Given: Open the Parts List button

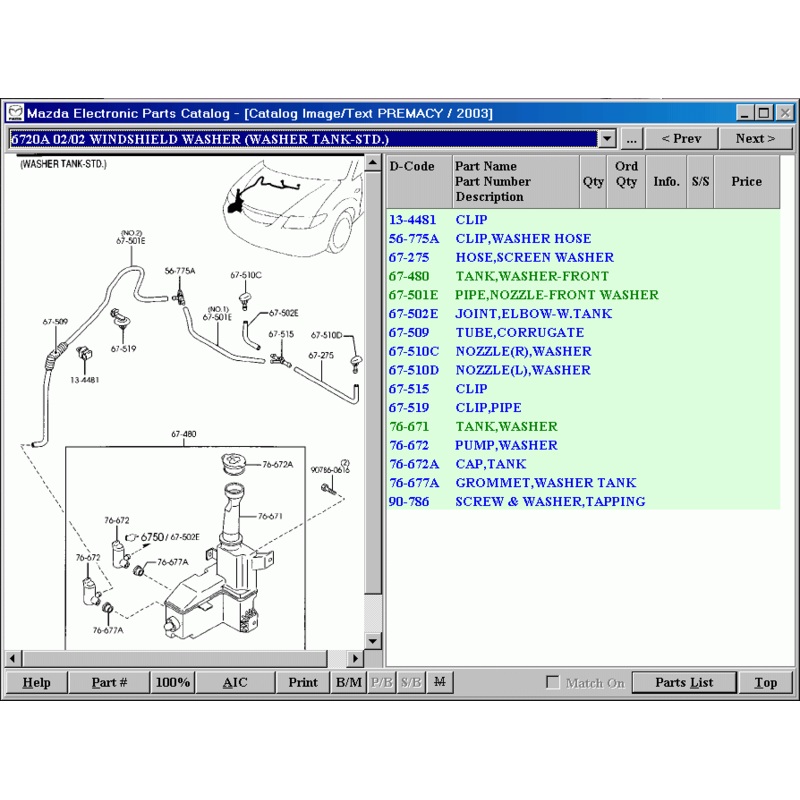Looking at the screenshot, I should [x=684, y=683].
